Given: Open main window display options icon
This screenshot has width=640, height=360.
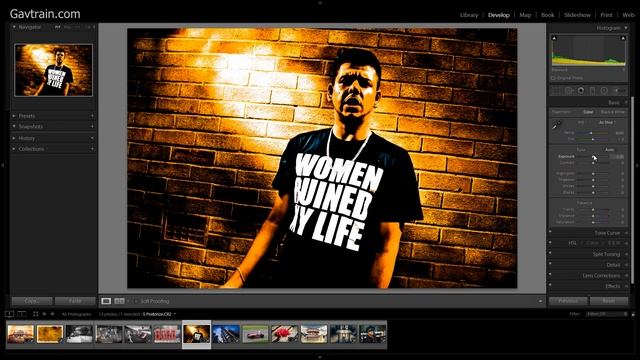Looking at the screenshot, I should [x=9, y=314].
